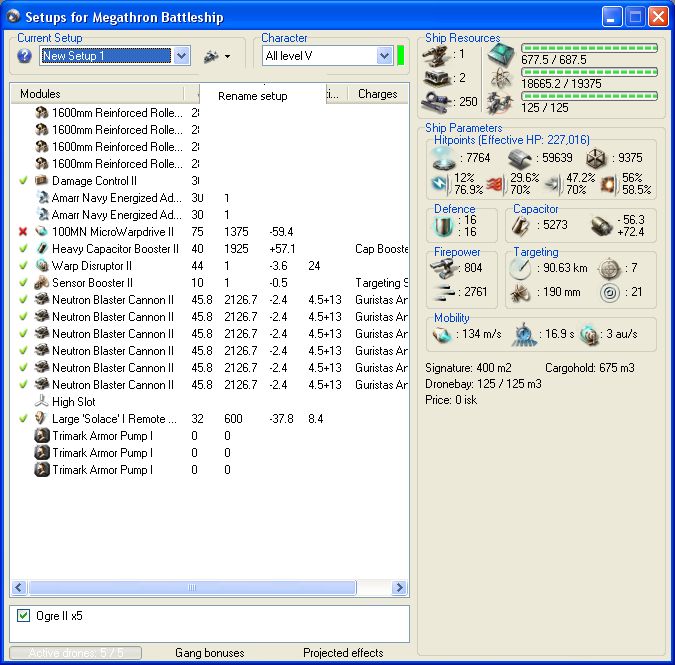Click the horizontal scrollbar left arrow
The height and width of the screenshot is (665, 675).
click(19, 587)
